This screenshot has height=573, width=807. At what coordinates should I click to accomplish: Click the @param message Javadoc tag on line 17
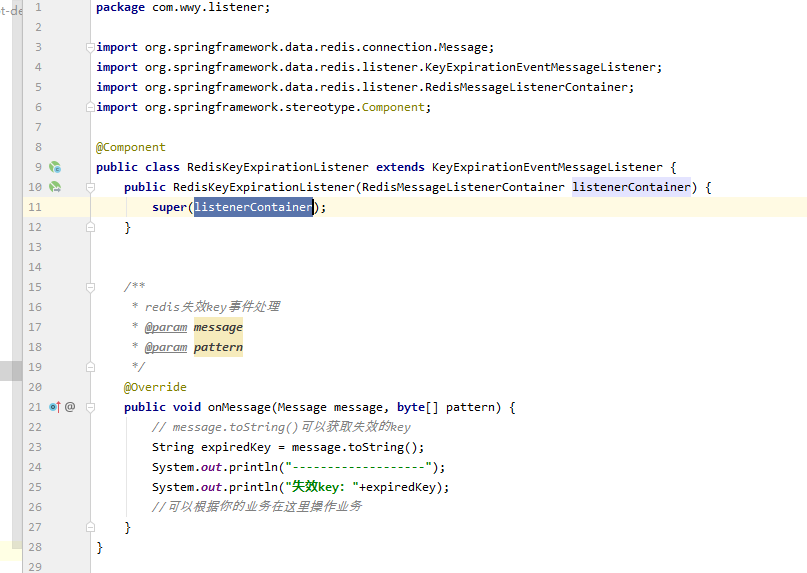(194, 327)
